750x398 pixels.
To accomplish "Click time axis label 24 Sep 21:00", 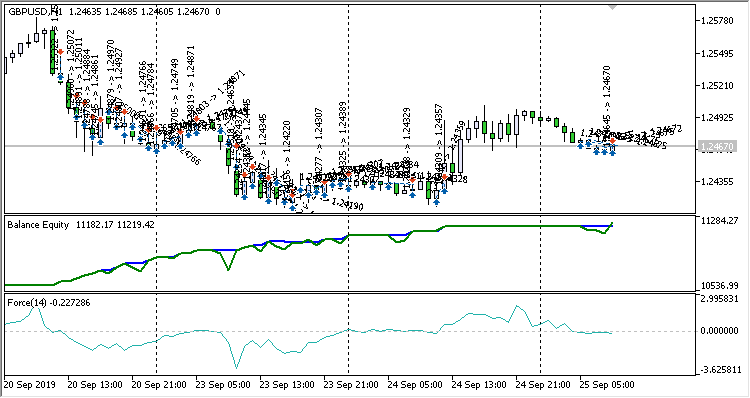I will (543, 385).
